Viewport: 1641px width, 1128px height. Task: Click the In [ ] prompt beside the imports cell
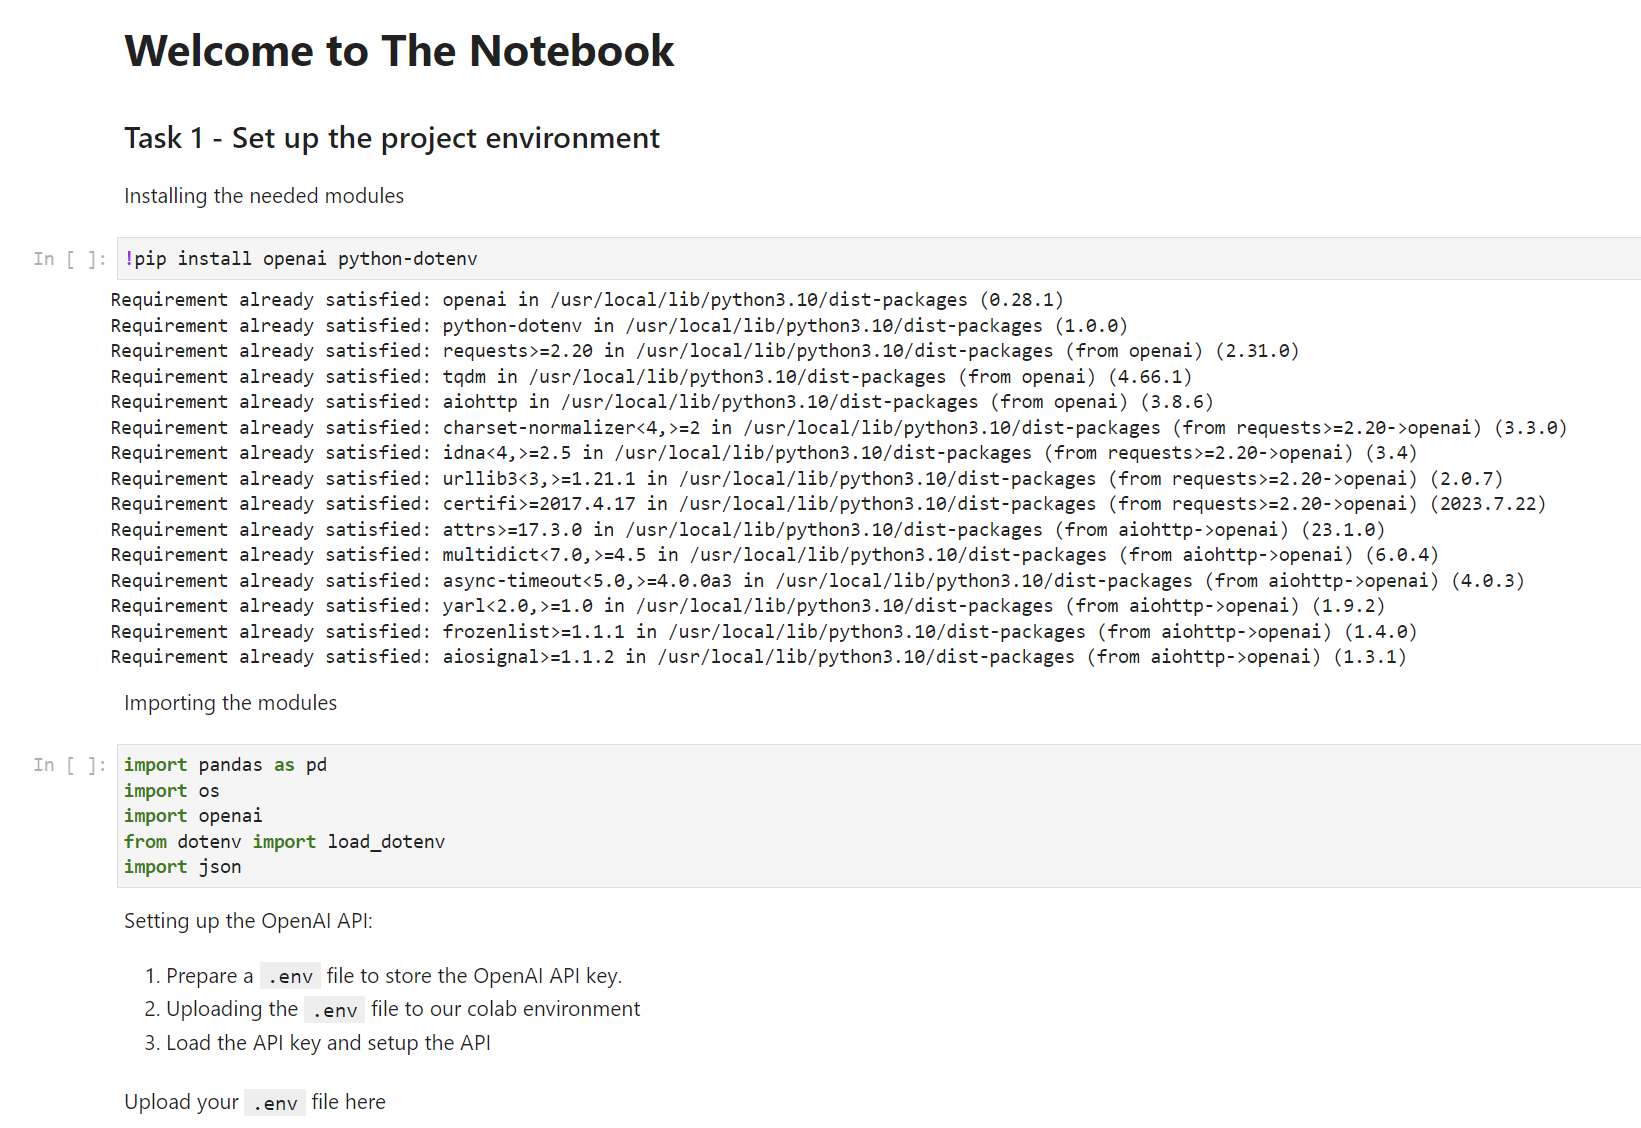point(69,765)
